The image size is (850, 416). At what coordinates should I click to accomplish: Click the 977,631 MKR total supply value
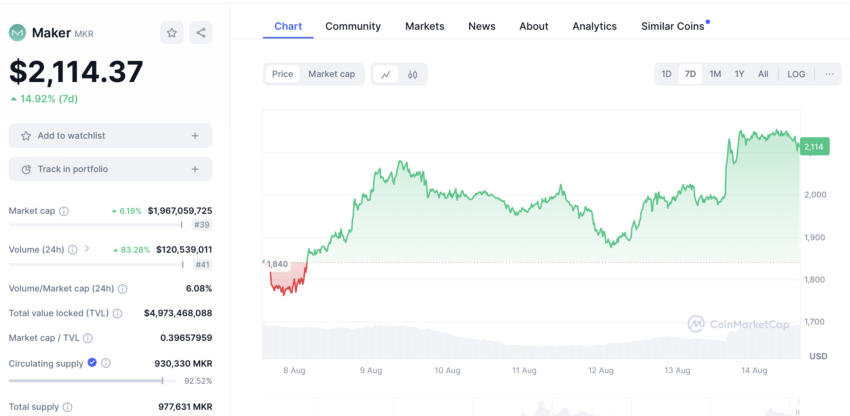click(183, 407)
